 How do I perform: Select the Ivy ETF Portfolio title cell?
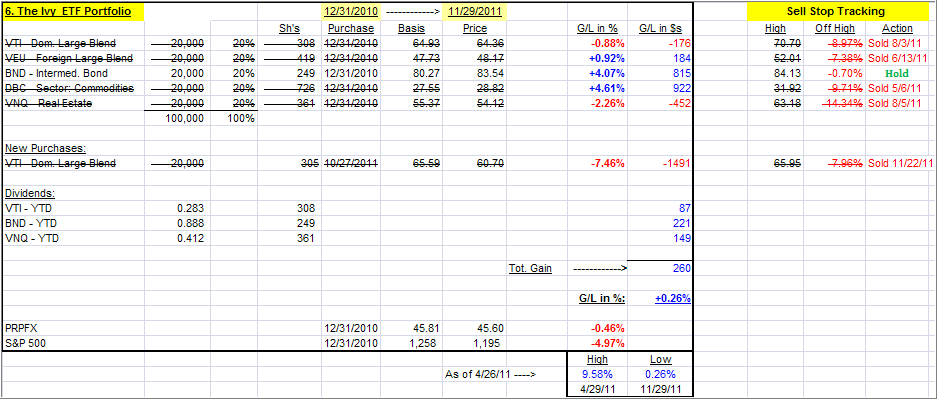tap(74, 11)
